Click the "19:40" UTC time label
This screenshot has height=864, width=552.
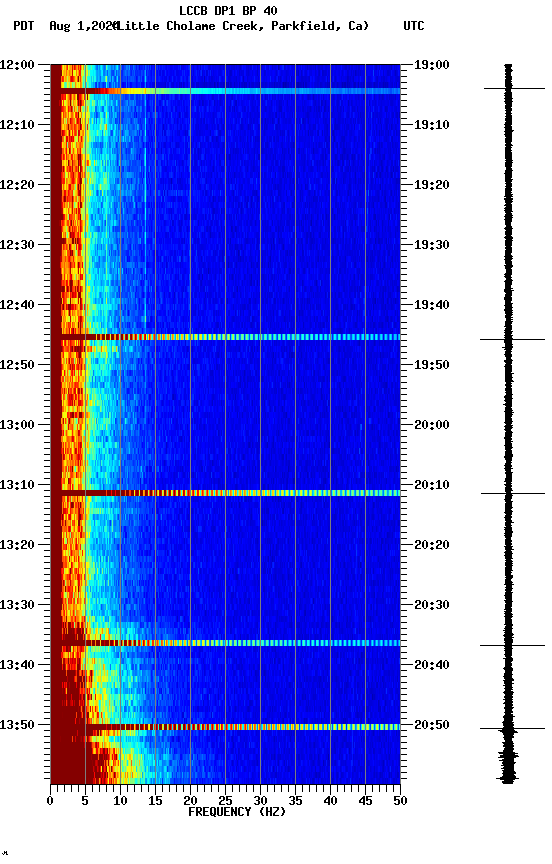click(x=432, y=305)
